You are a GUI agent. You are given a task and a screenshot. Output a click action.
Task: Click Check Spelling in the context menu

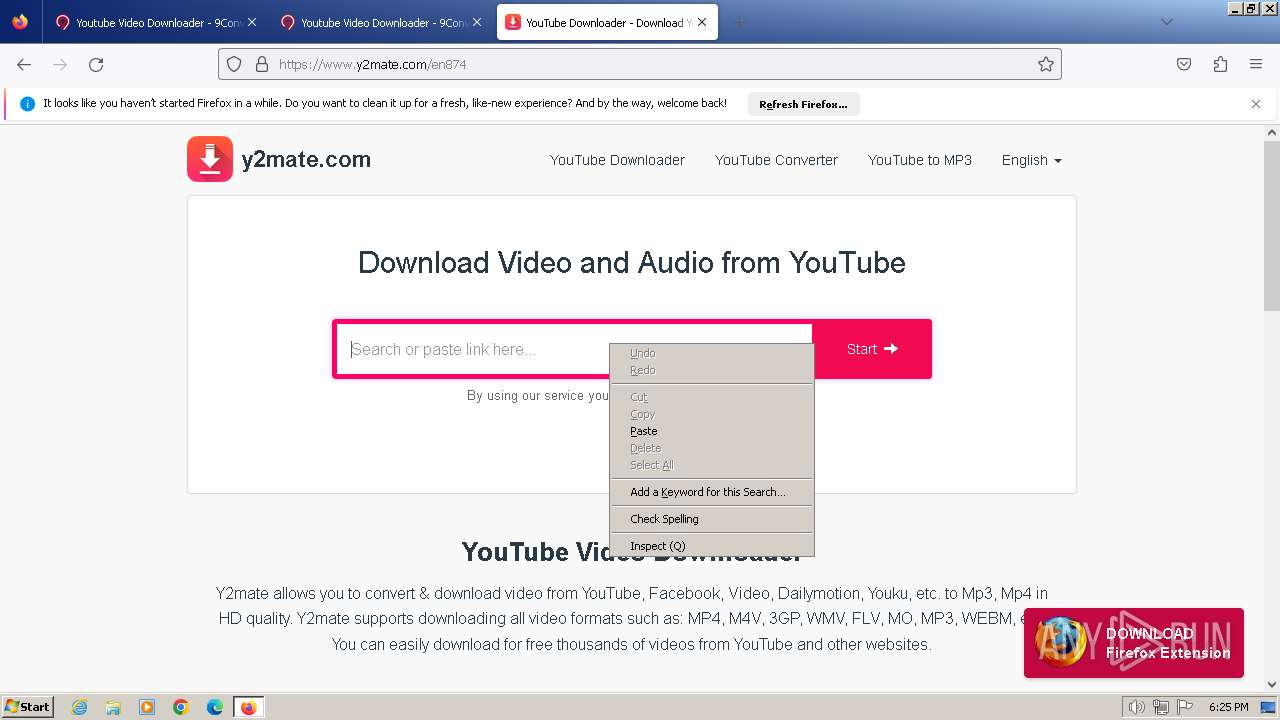coord(712,519)
